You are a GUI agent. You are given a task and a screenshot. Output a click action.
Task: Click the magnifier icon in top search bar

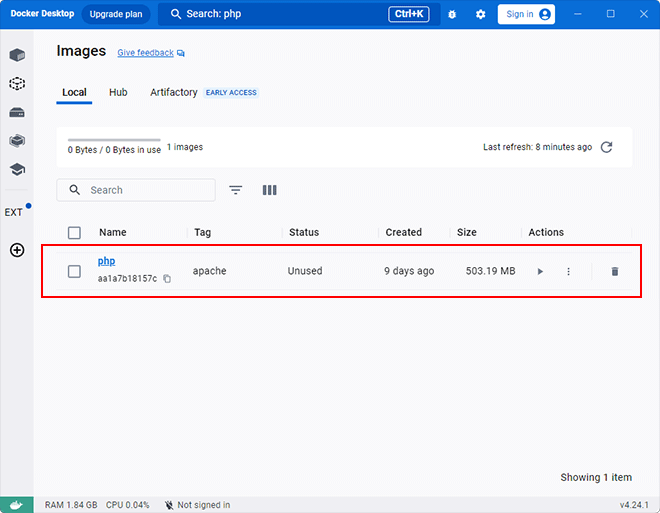click(176, 14)
